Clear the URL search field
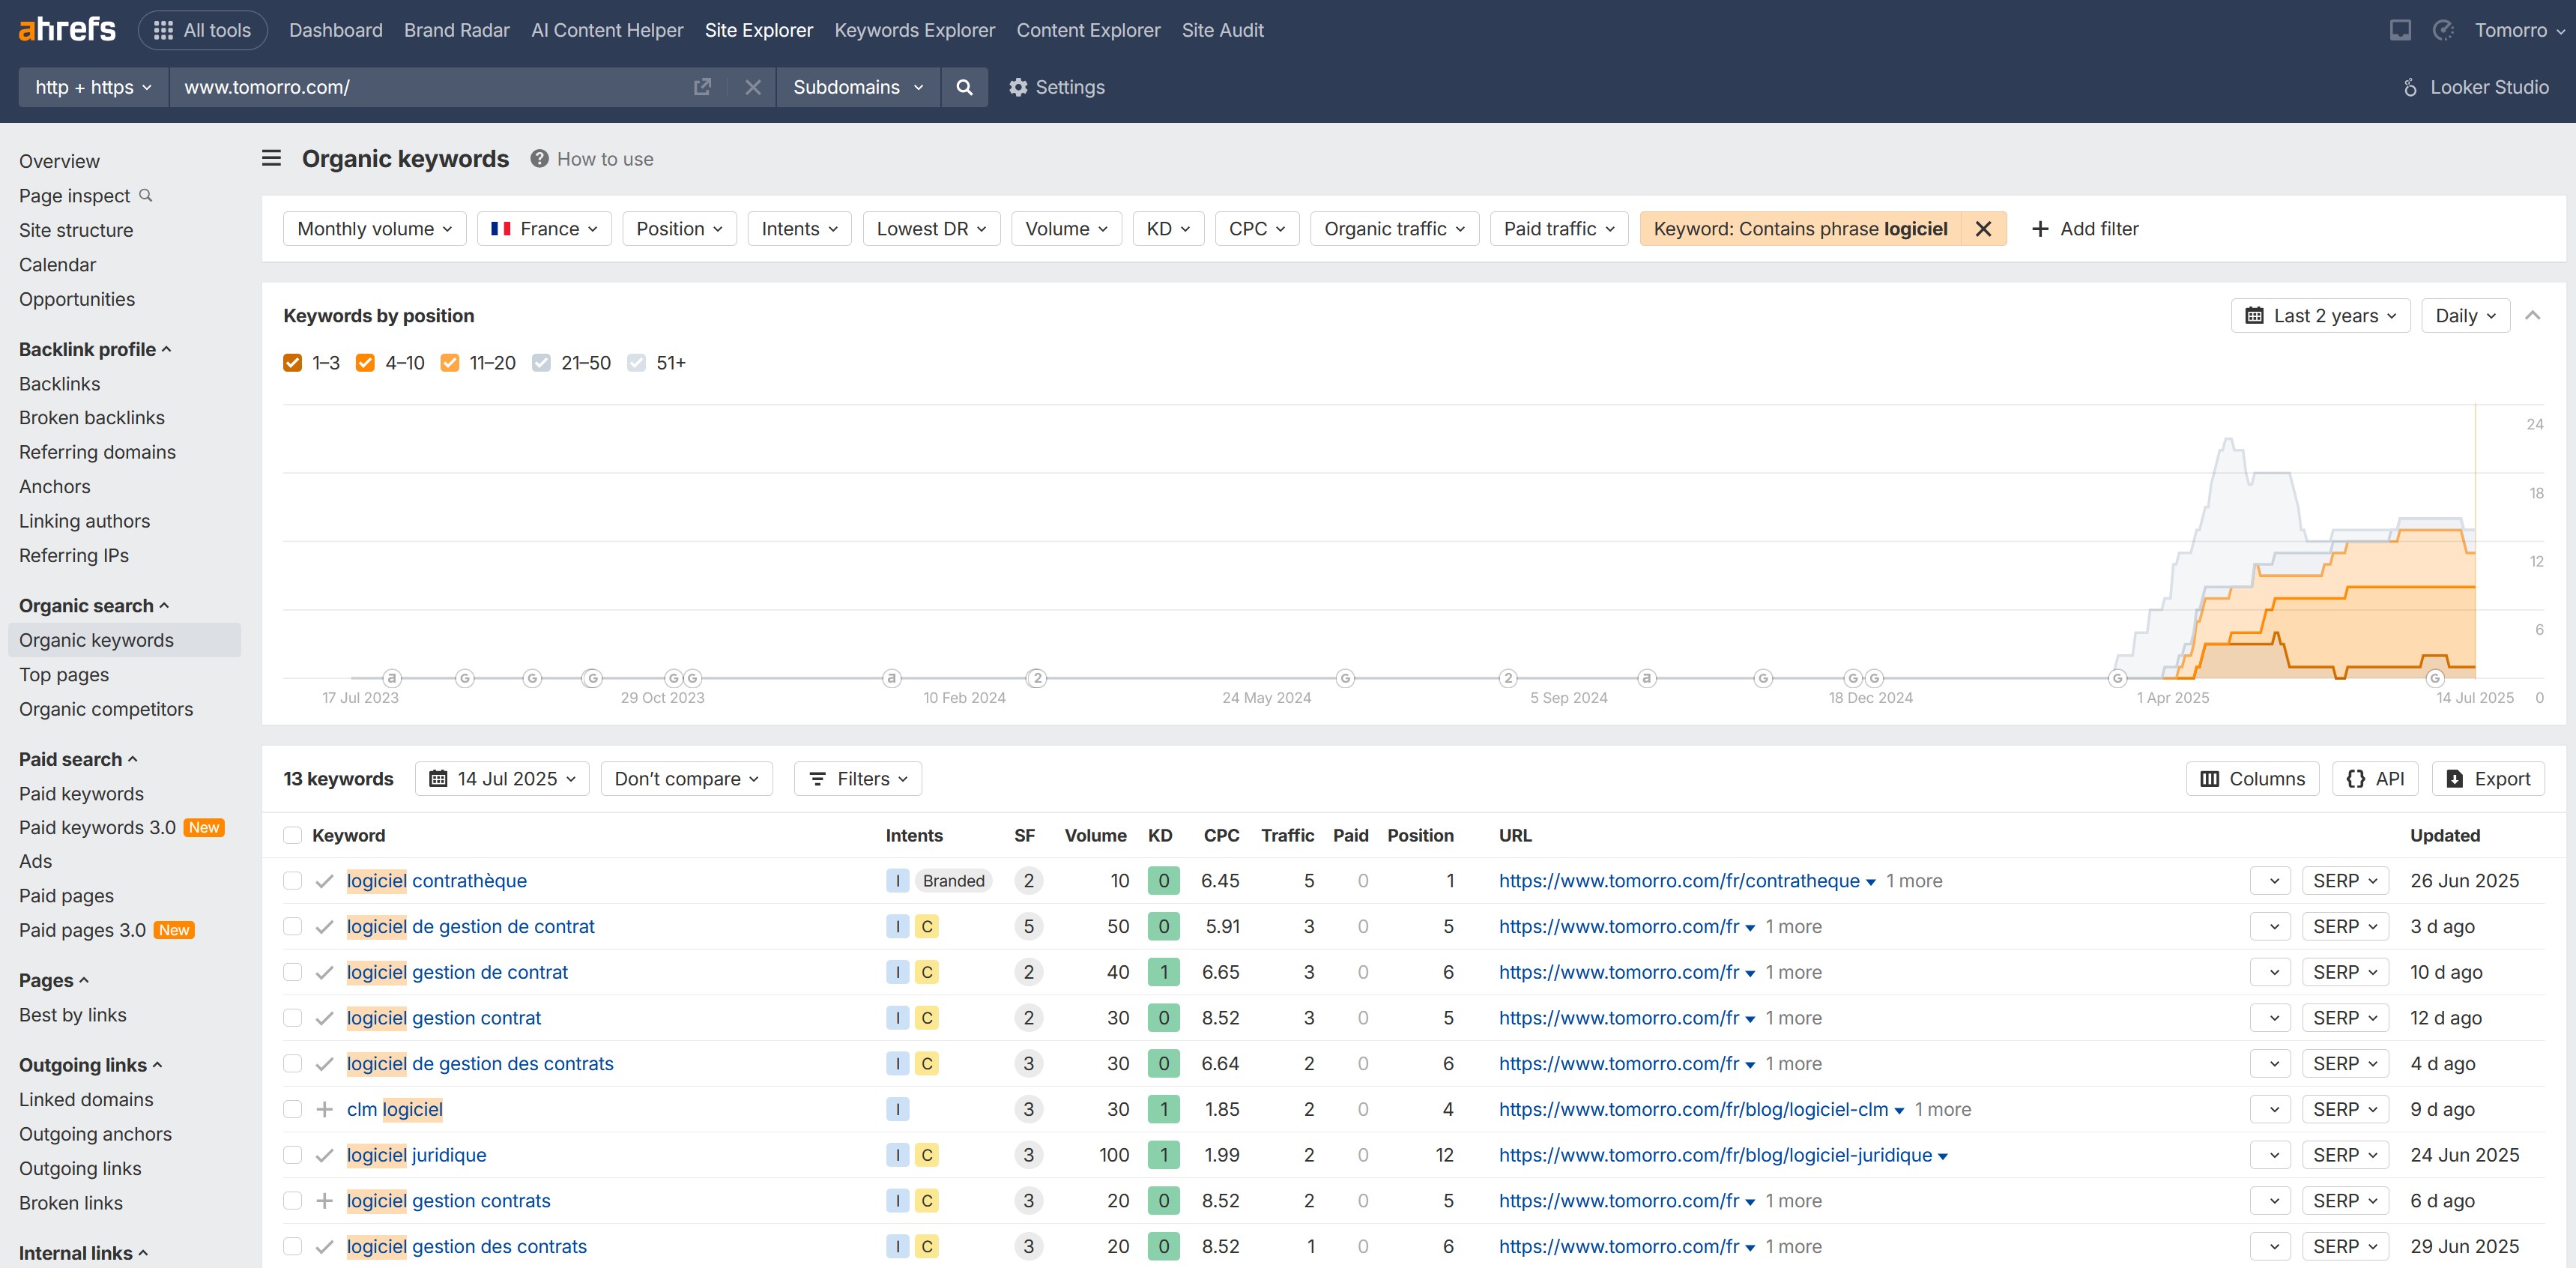Image resolution: width=2576 pixels, height=1268 pixels. coord(753,87)
